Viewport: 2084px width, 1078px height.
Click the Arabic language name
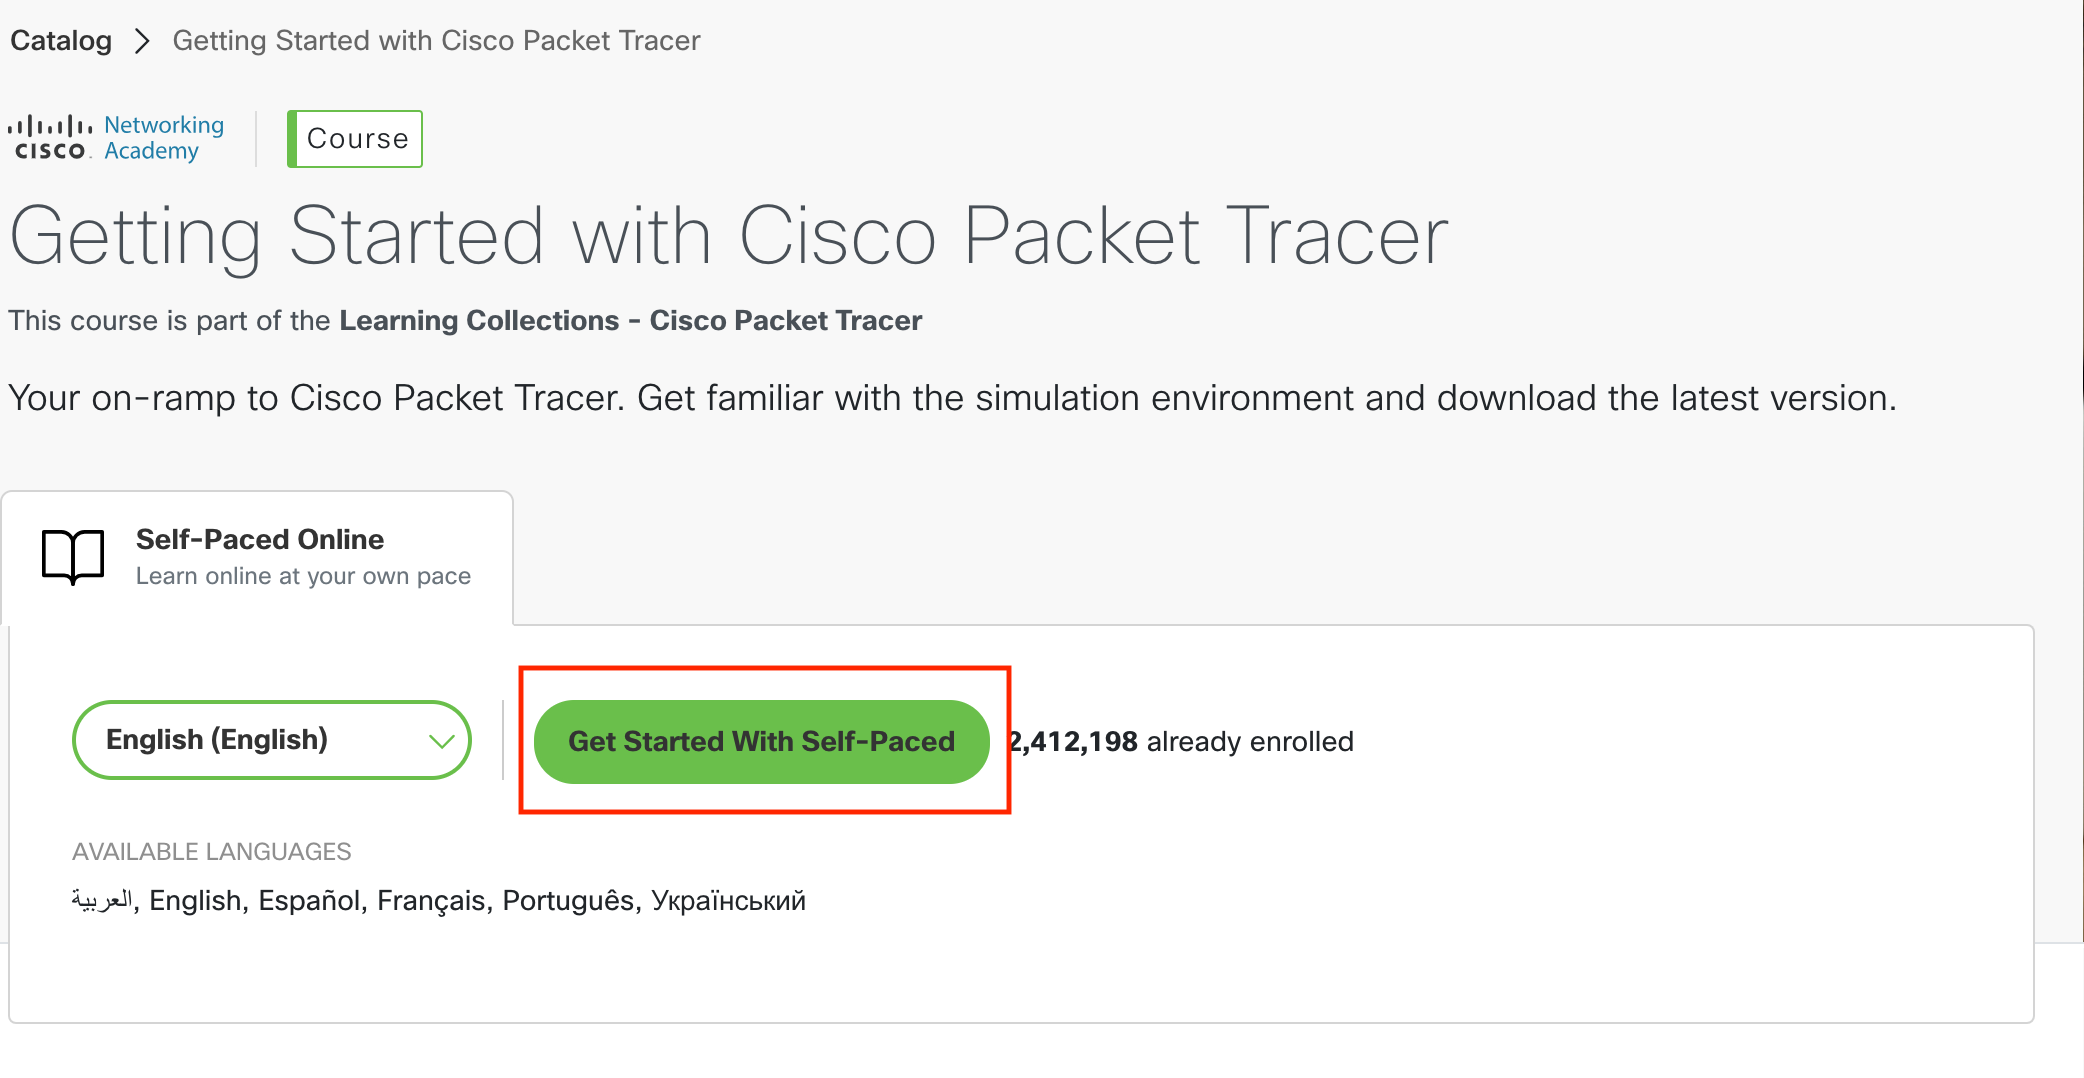(101, 901)
